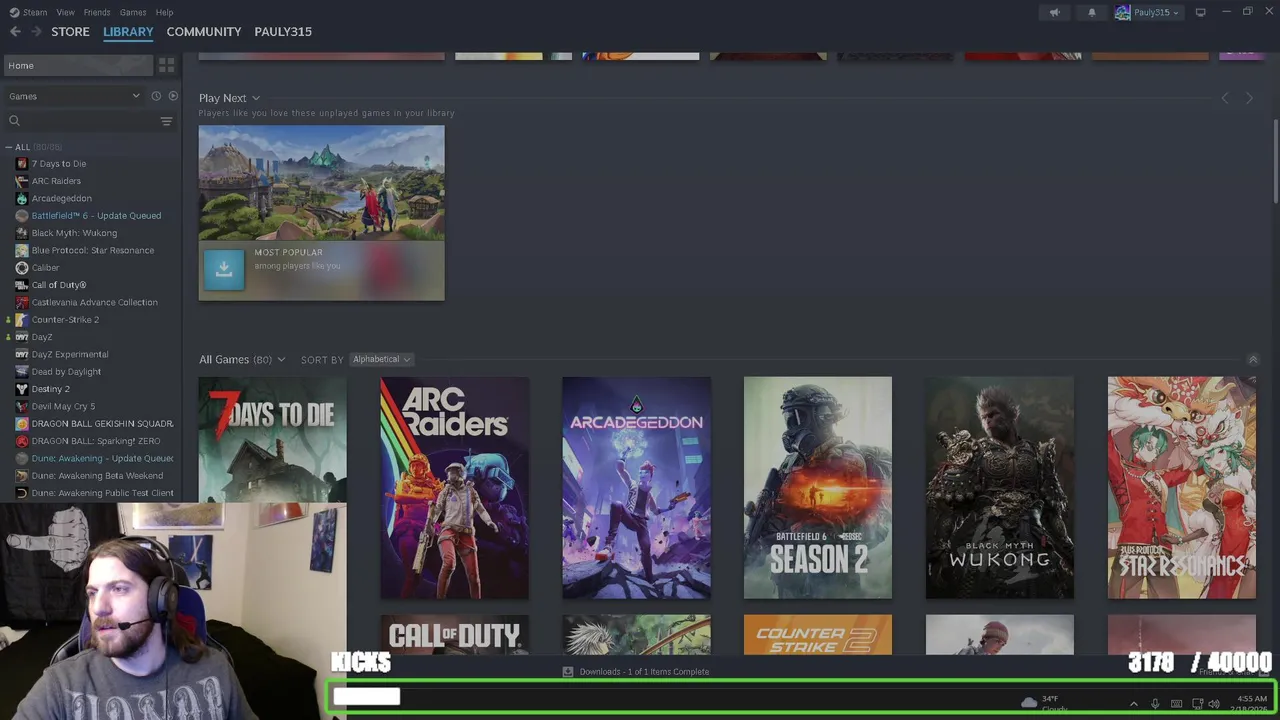Switch library to grid collections view
1280x720 pixels.
[x=167, y=65]
